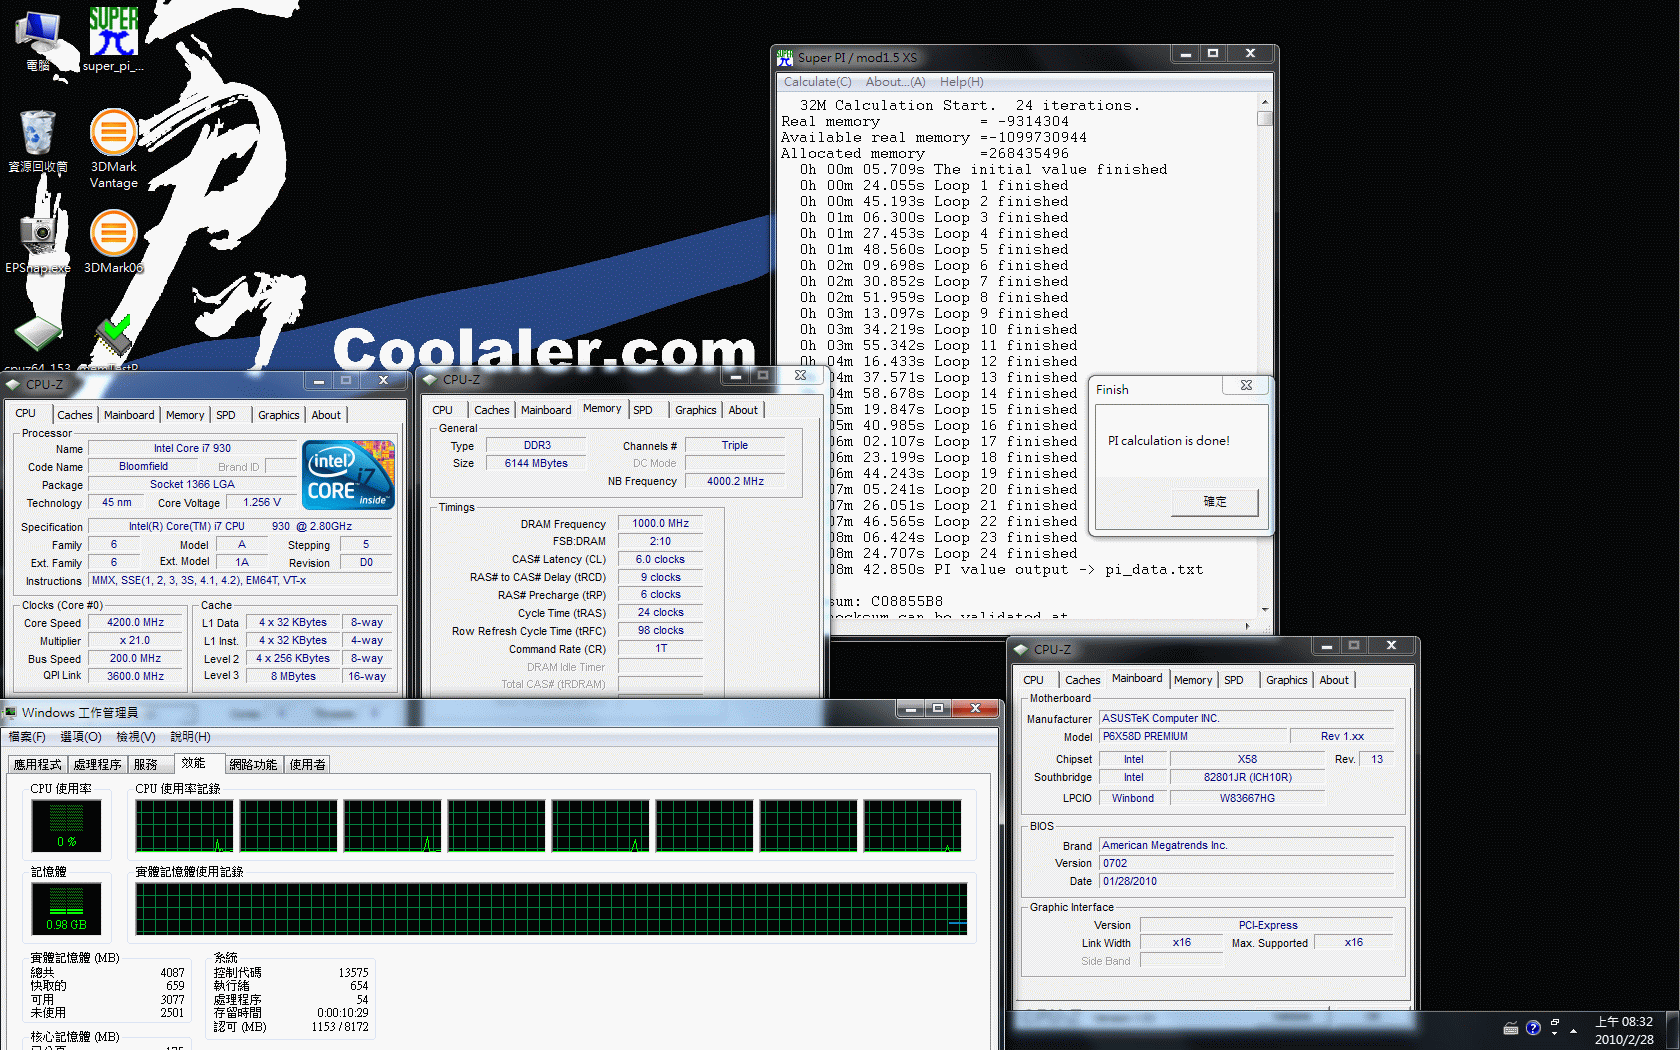Open the cpuz64 desktop shortcut
The image size is (1680, 1050).
point(38,342)
